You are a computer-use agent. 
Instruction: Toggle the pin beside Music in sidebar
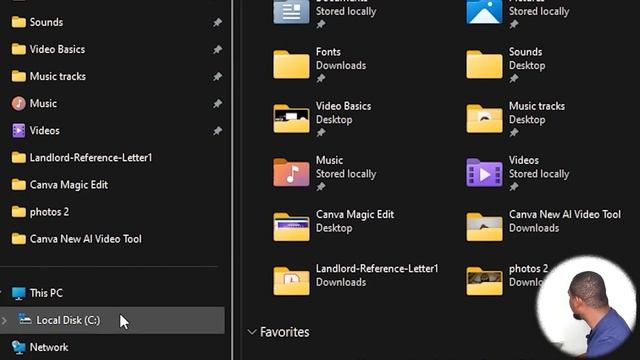click(217, 104)
